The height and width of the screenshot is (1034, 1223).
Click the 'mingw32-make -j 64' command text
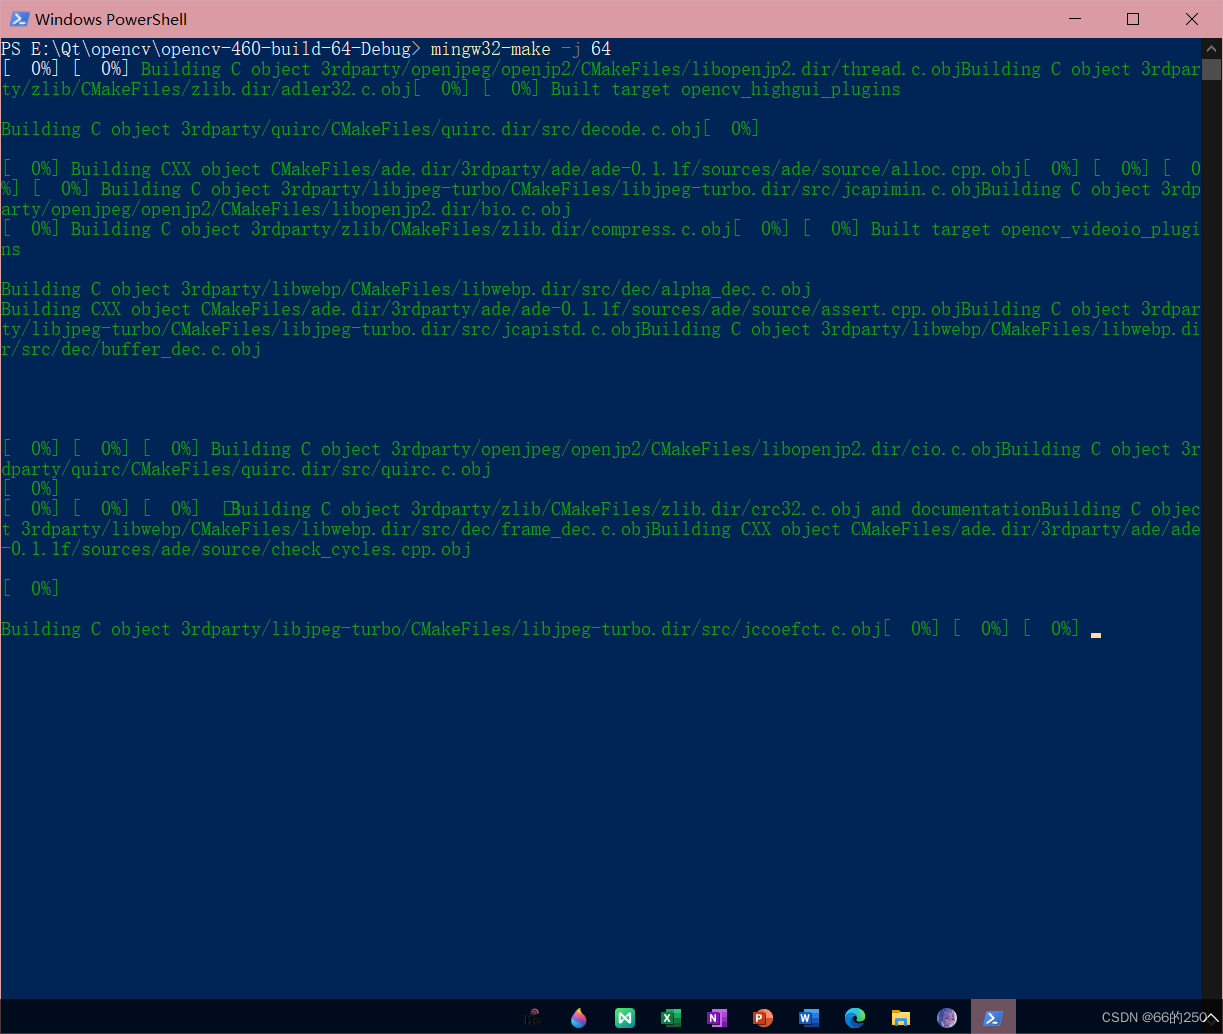pyautogui.click(x=520, y=49)
